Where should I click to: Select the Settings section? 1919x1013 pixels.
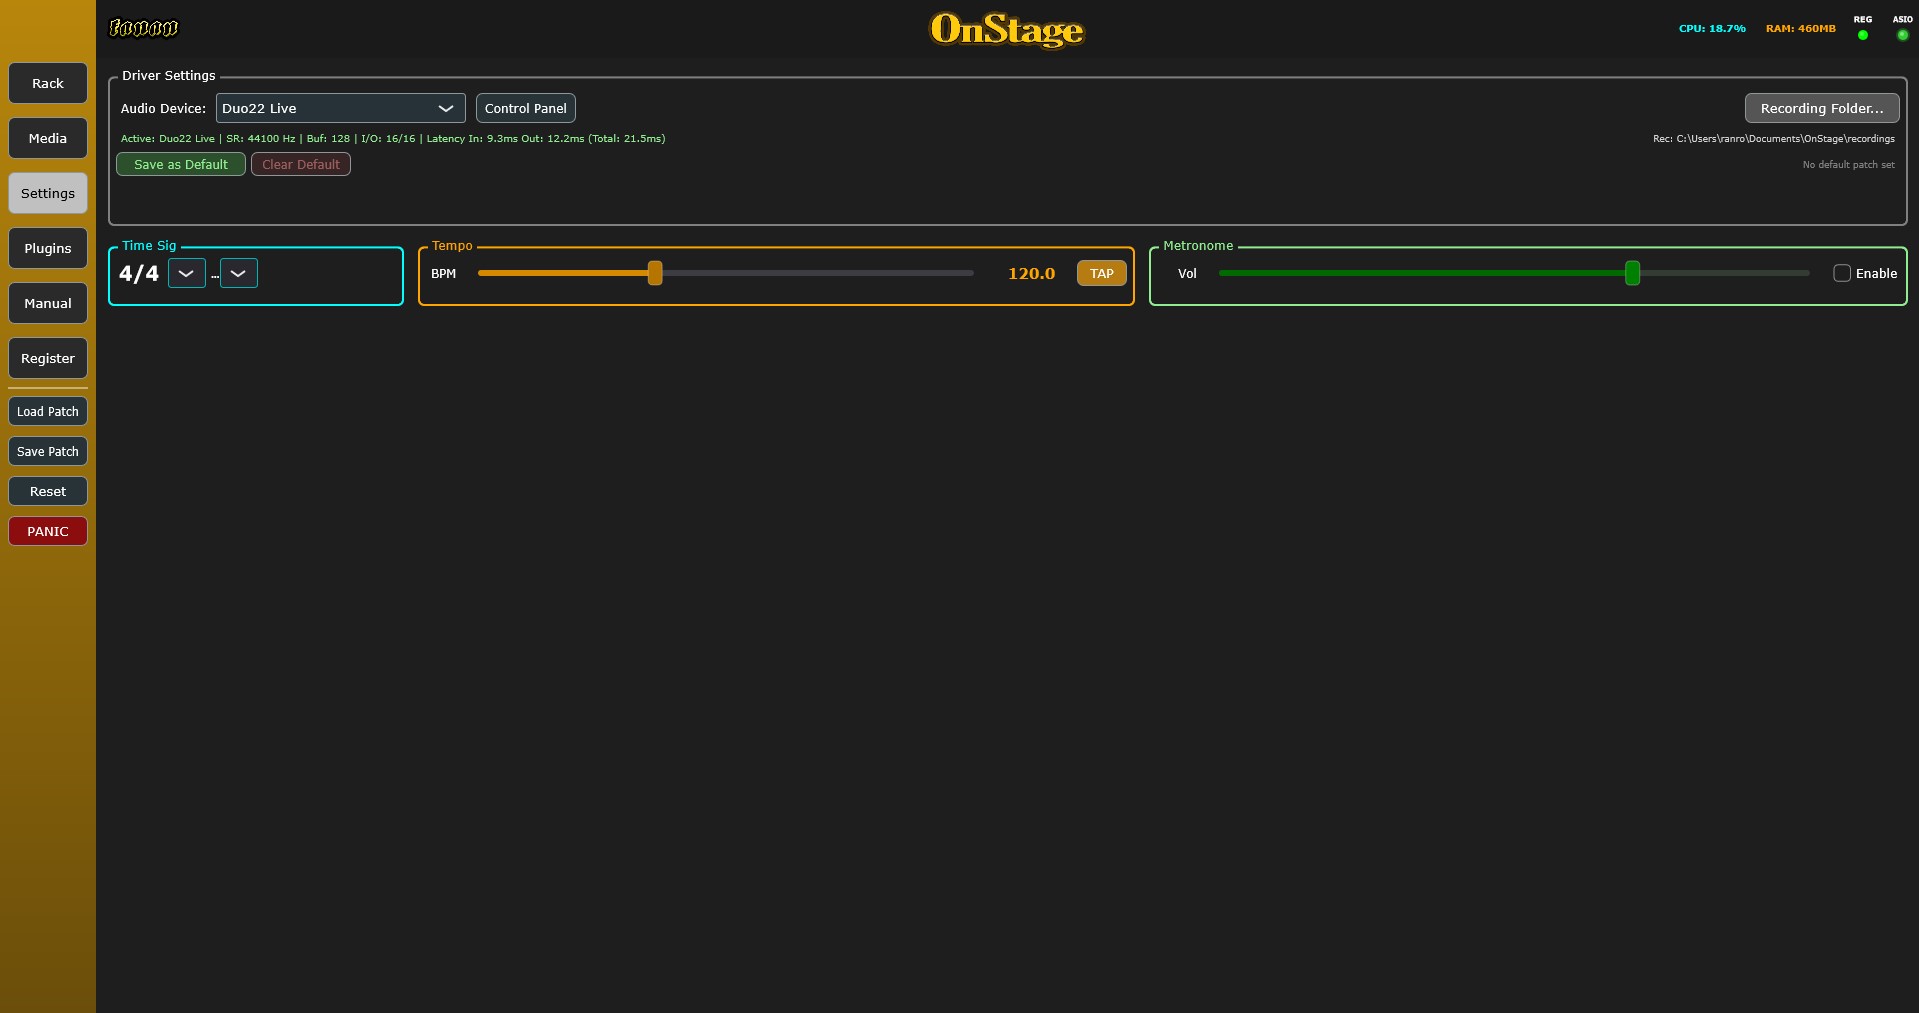coord(48,193)
